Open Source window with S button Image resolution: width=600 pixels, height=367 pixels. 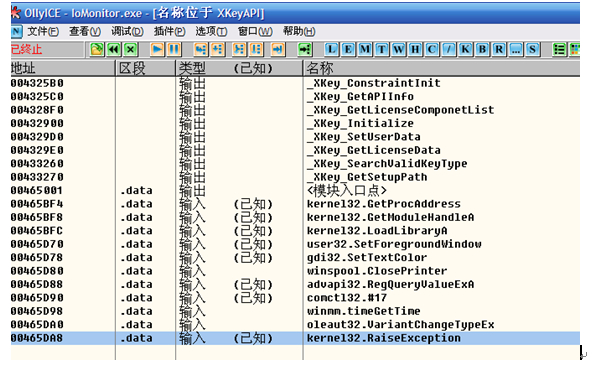point(533,49)
